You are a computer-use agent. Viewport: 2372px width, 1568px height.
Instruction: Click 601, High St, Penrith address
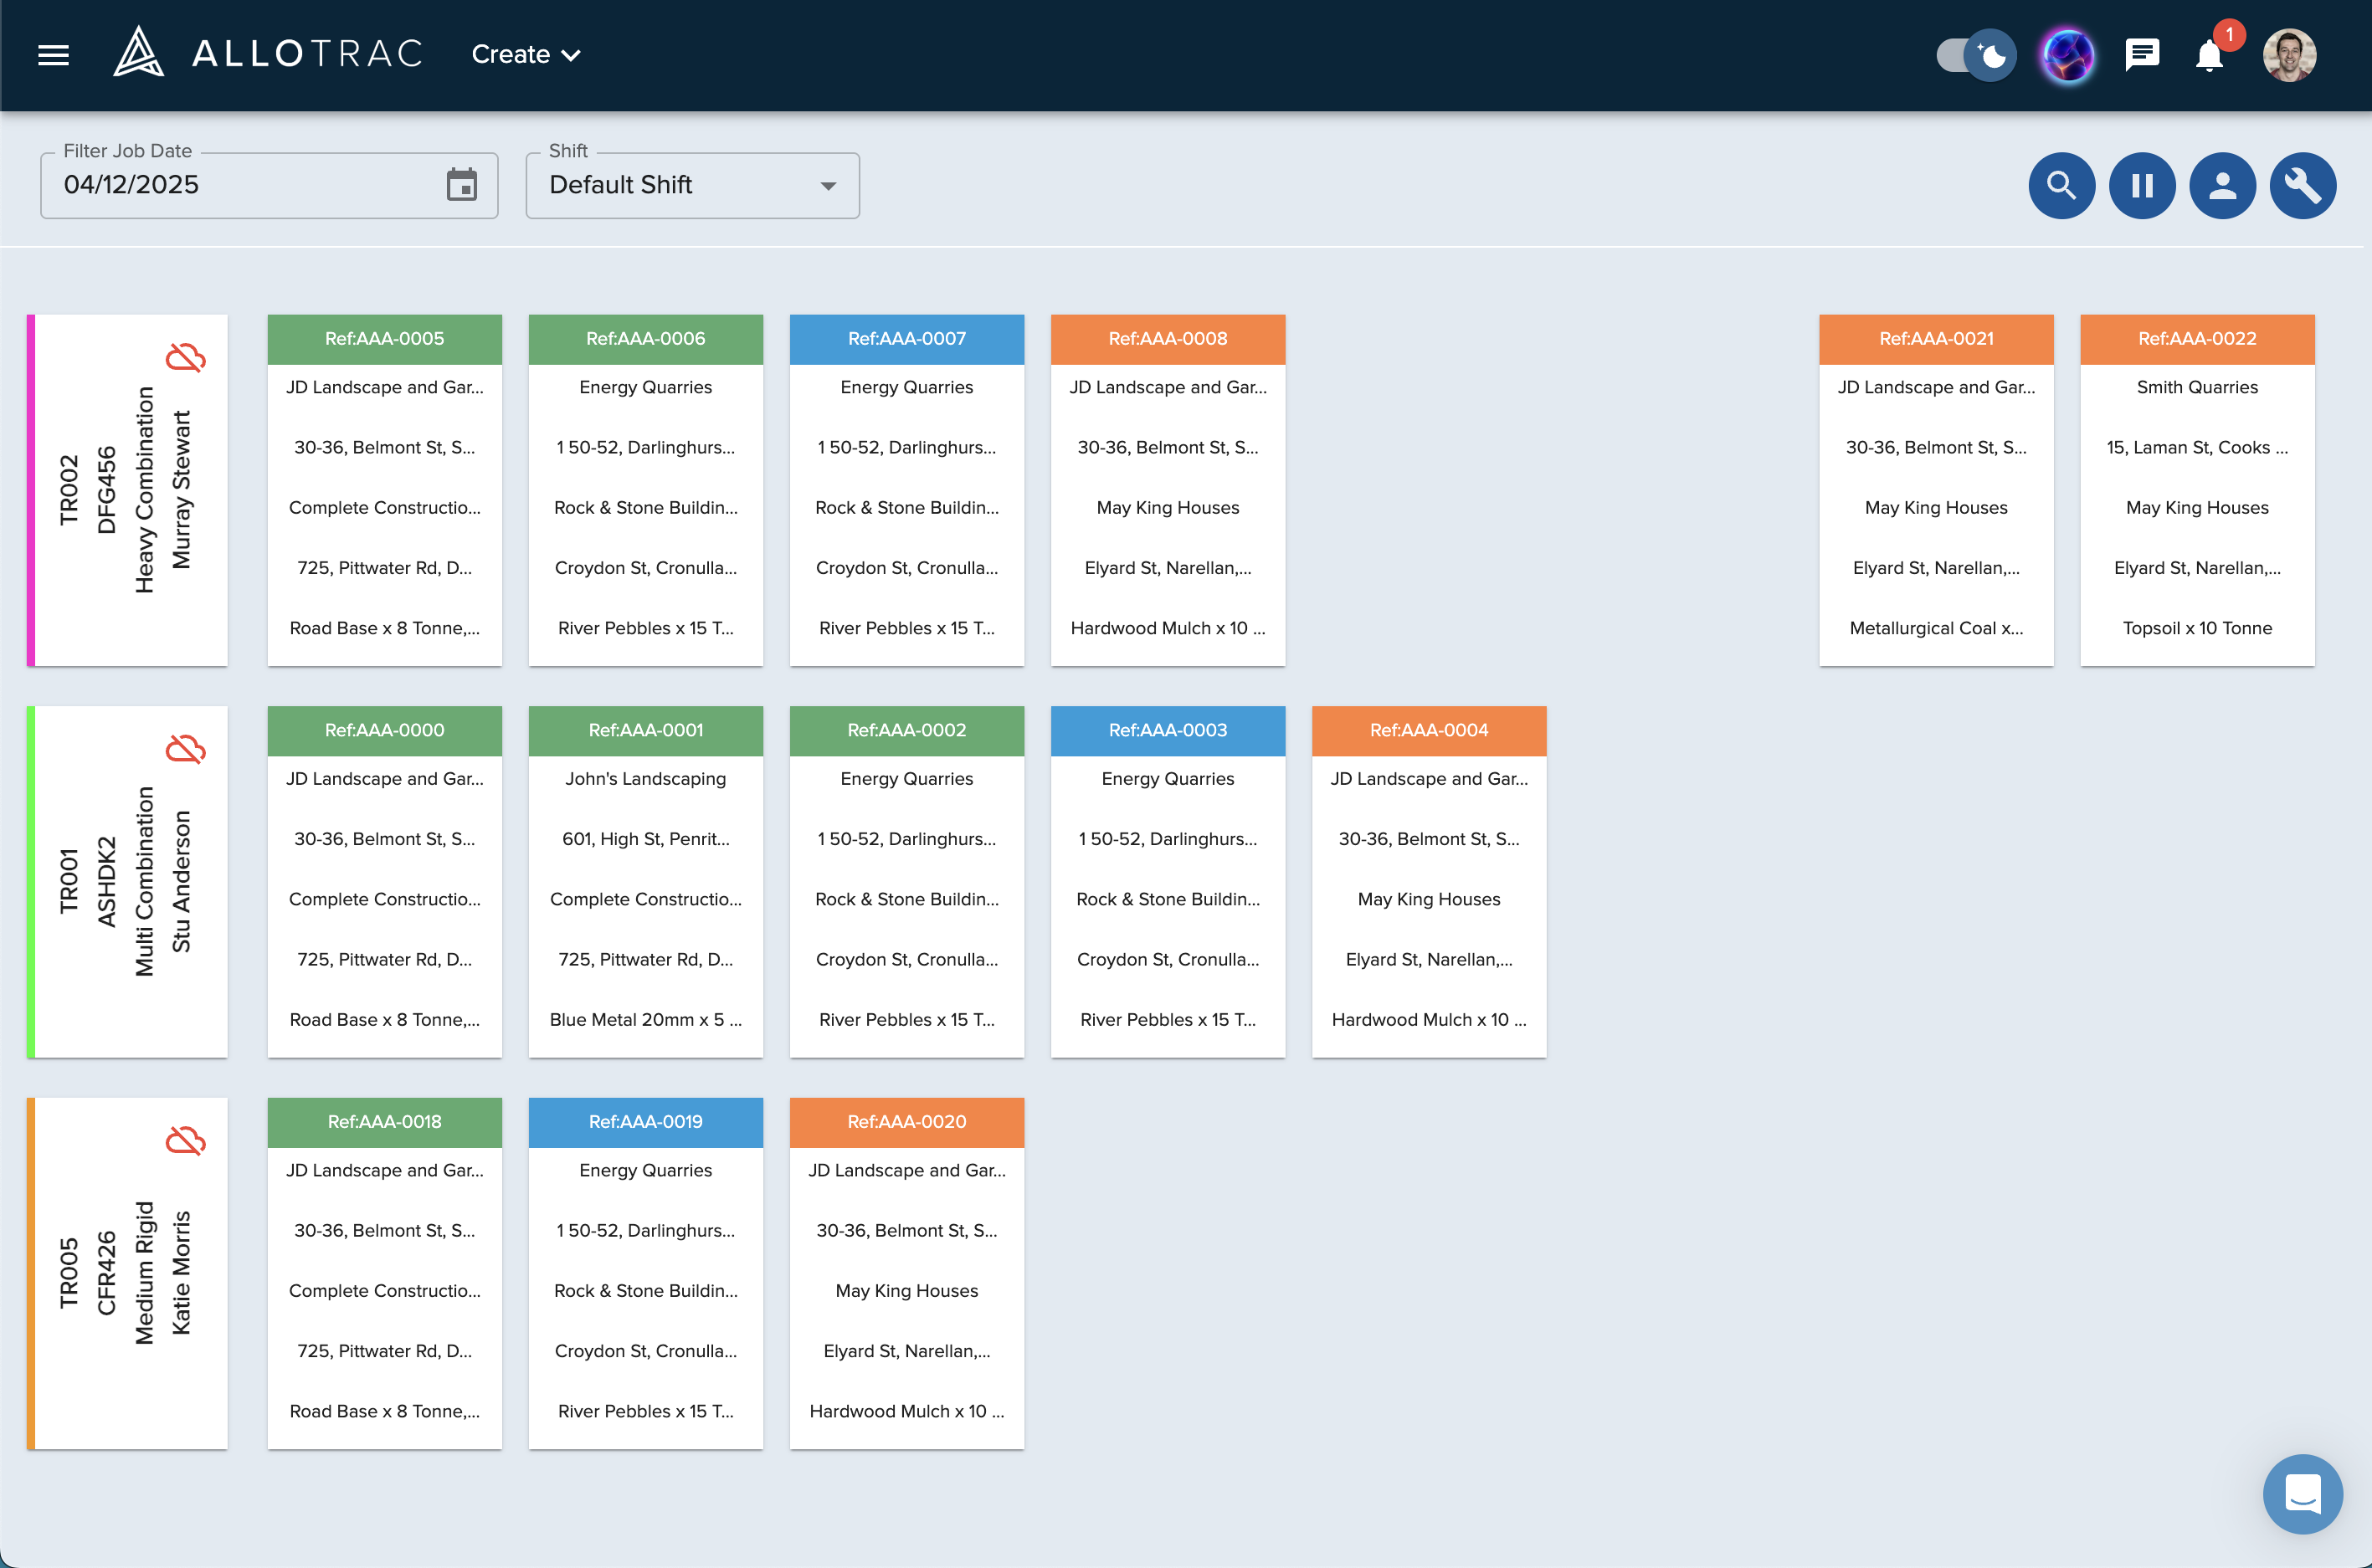pyautogui.click(x=646, y=839)
